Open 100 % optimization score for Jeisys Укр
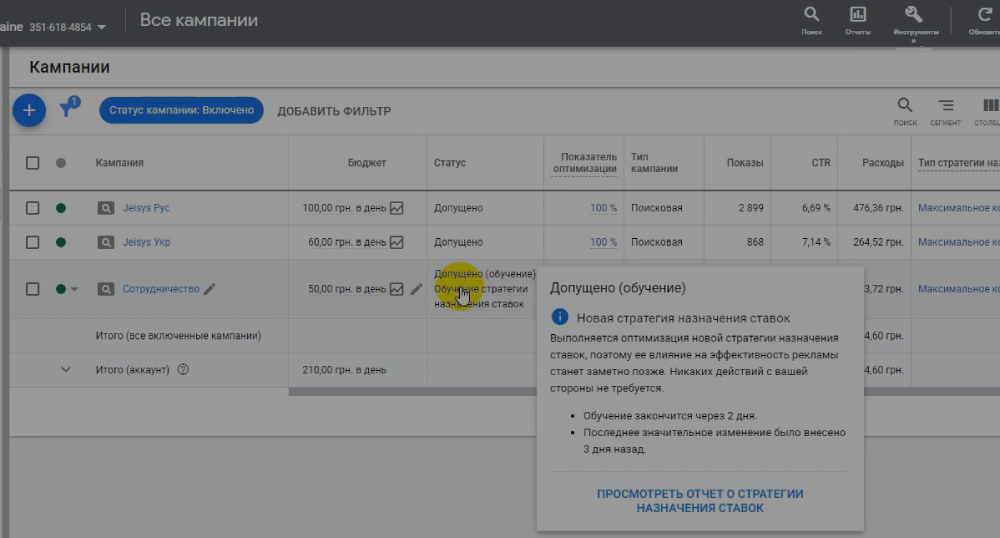Image resolution: width=1000 pixels, height=538 pixels. tap(603, 242)
